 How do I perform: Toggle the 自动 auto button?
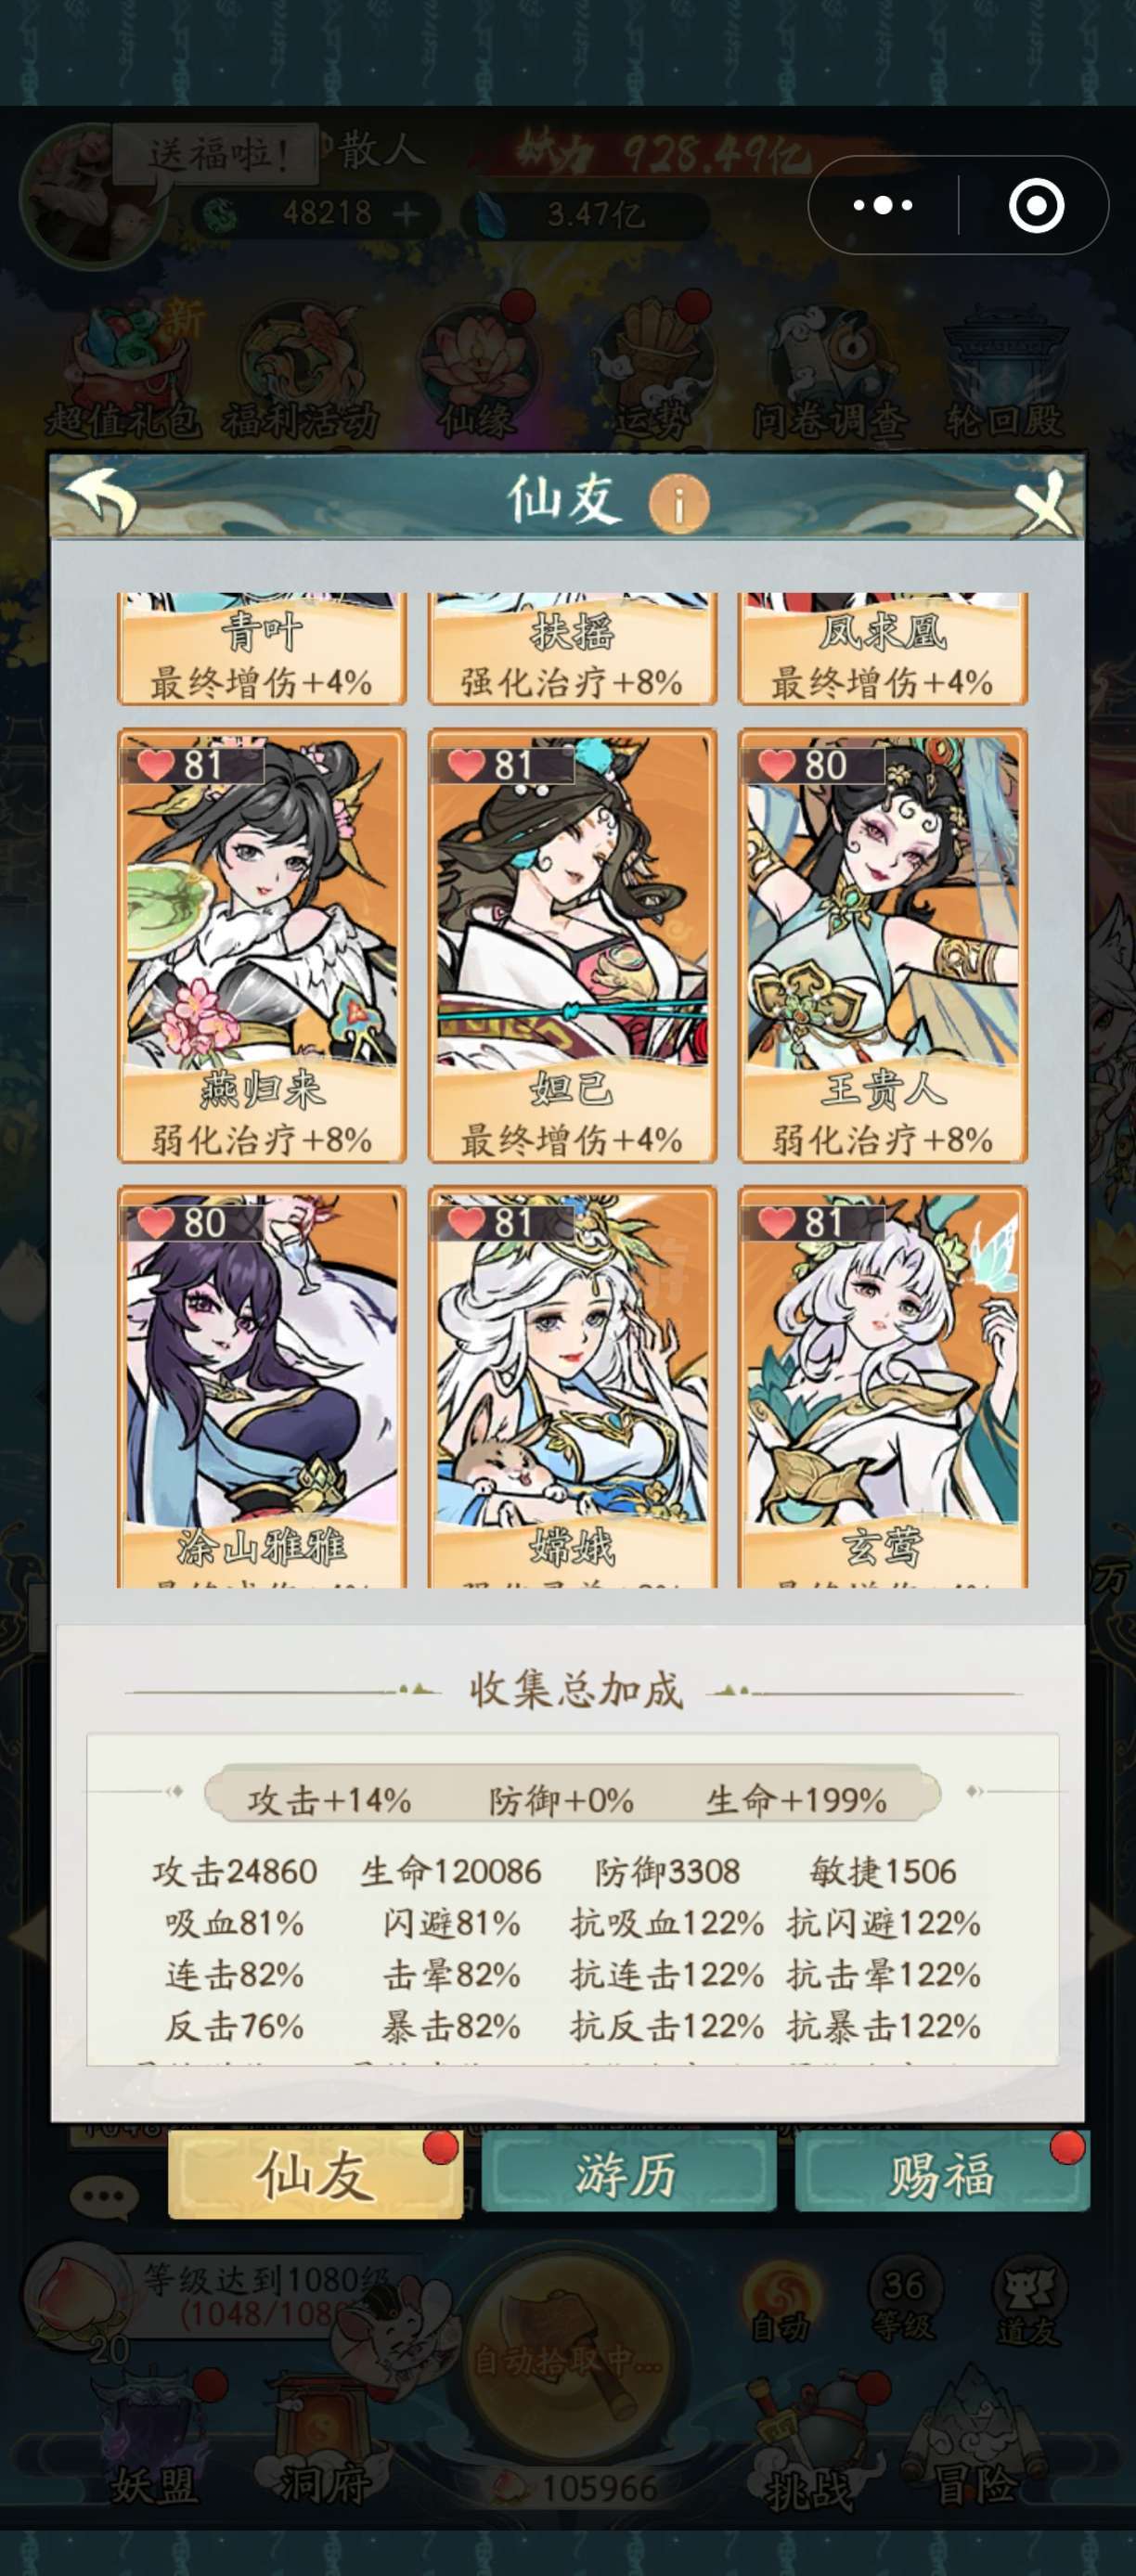tap(780, 2301)
